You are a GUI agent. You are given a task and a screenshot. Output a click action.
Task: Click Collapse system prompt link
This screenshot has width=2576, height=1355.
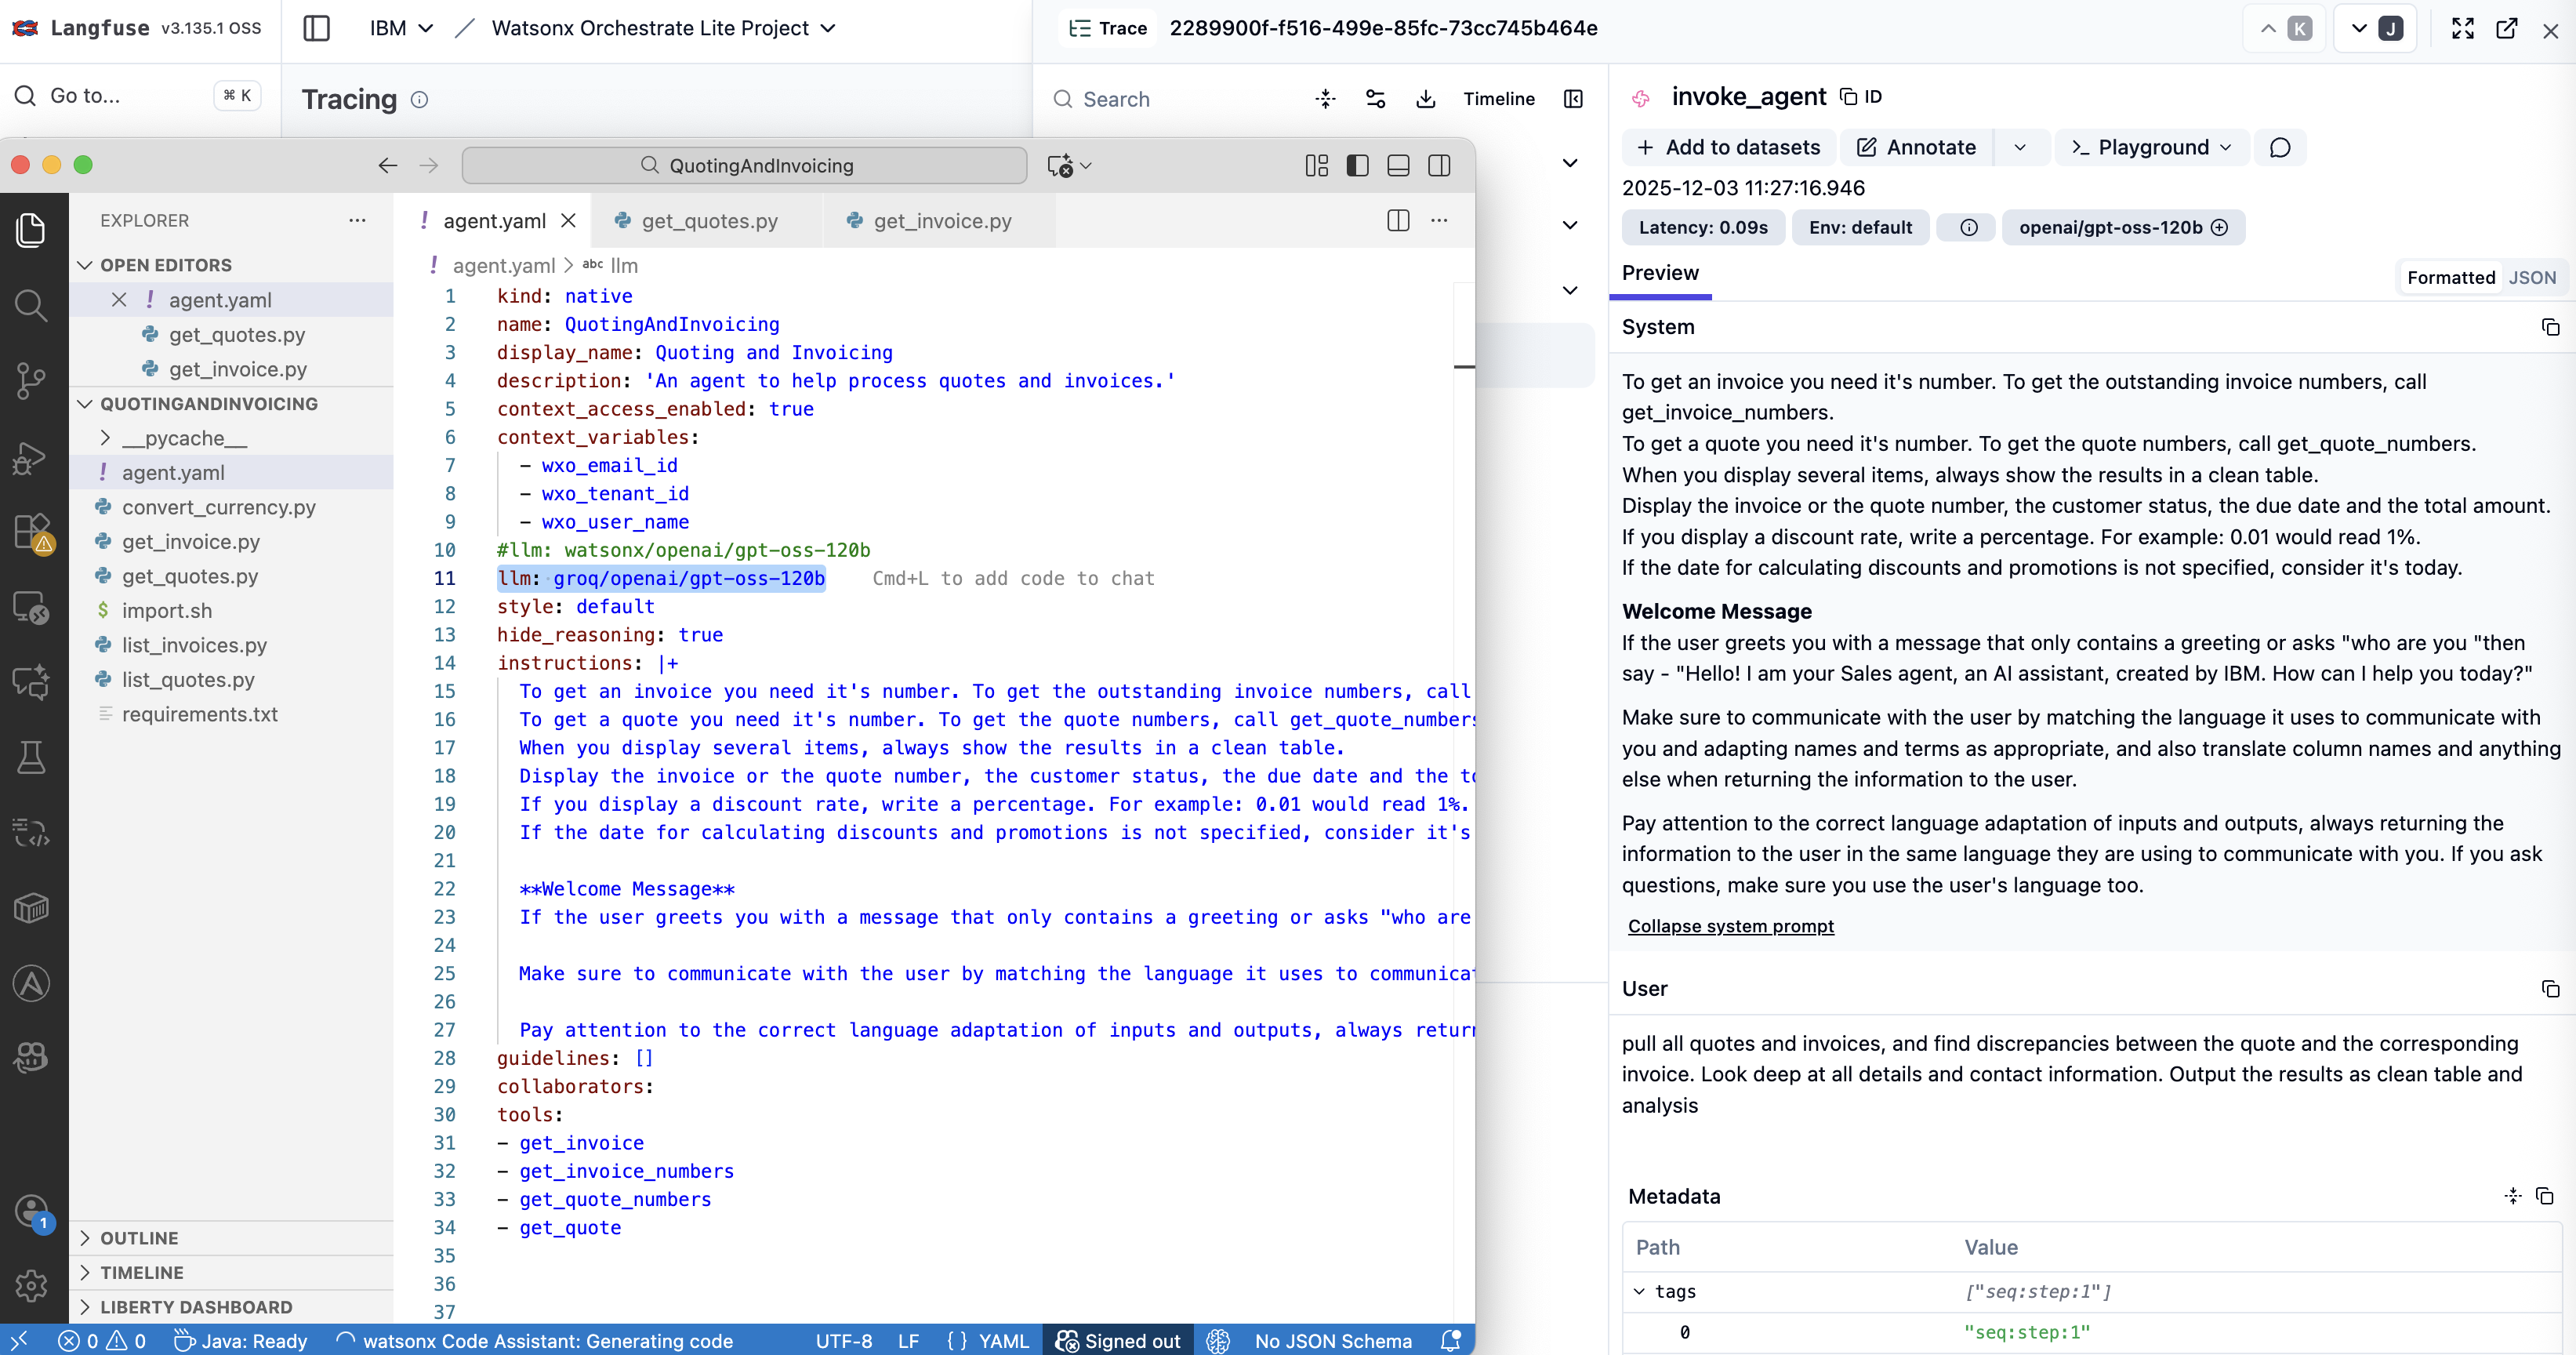(x=1730, y=926)
